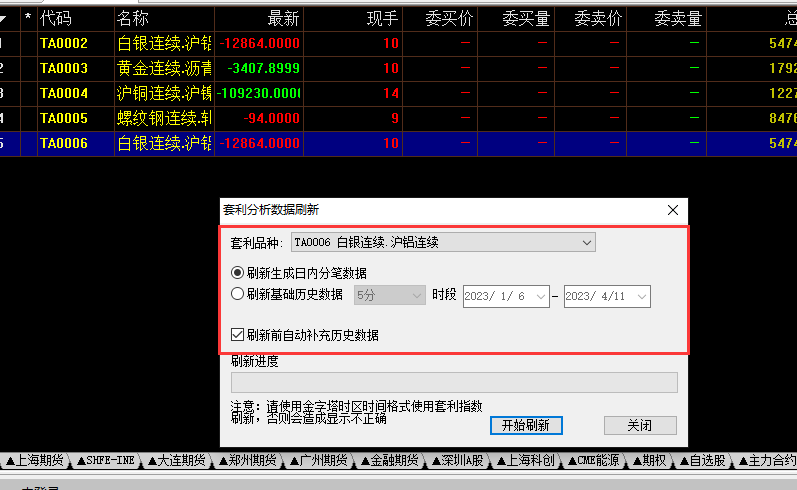
Task: Select row TA0005 code cell
Action: pyautogui.click(x=76, y=118)
